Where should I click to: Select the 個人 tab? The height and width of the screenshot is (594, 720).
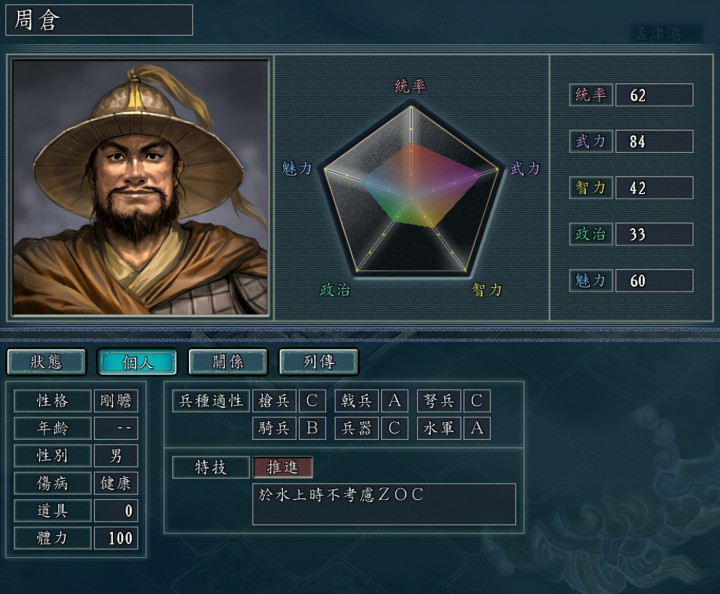point(137,362)
